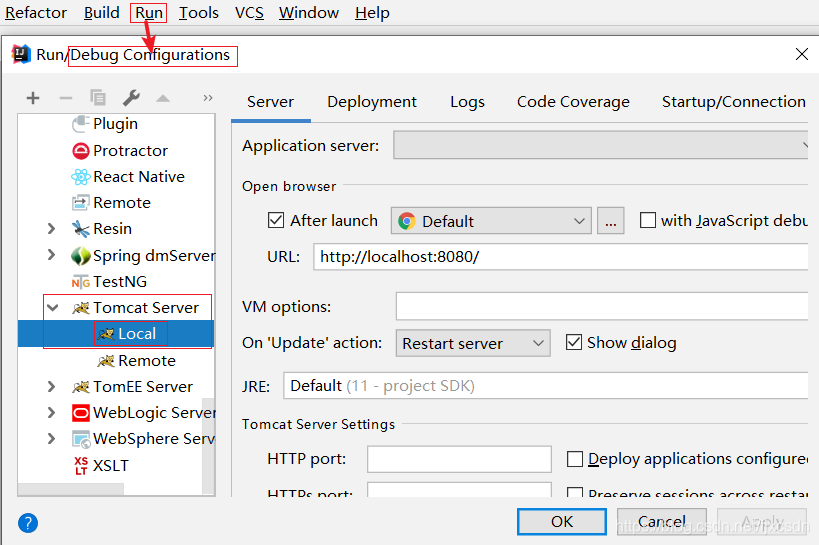819x545 pixels.
Task: Open the VCS menu
Action: [x=249, y=13]
